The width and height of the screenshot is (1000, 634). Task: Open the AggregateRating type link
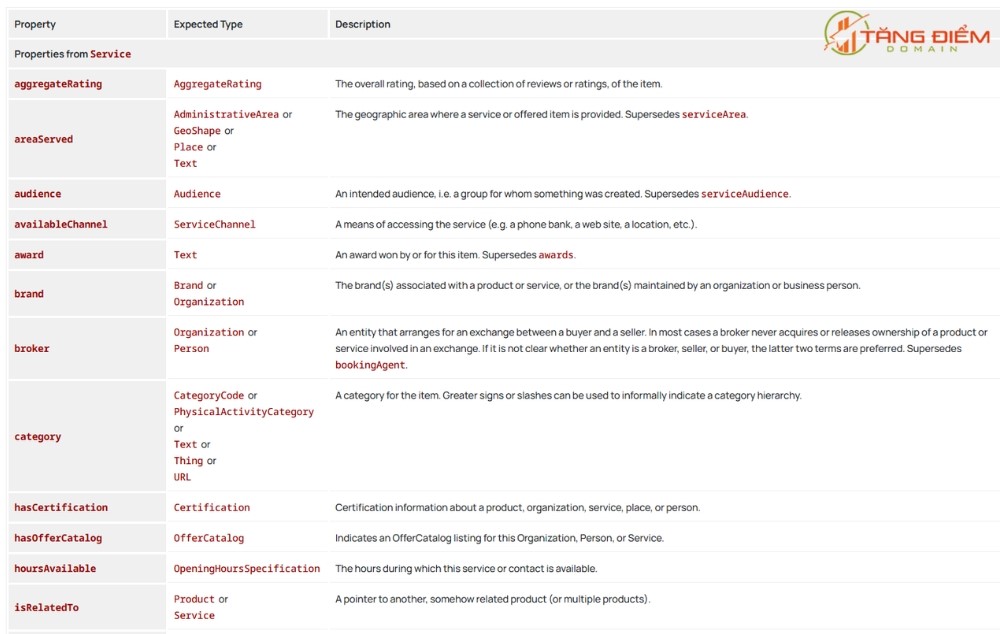click(217, 84)
